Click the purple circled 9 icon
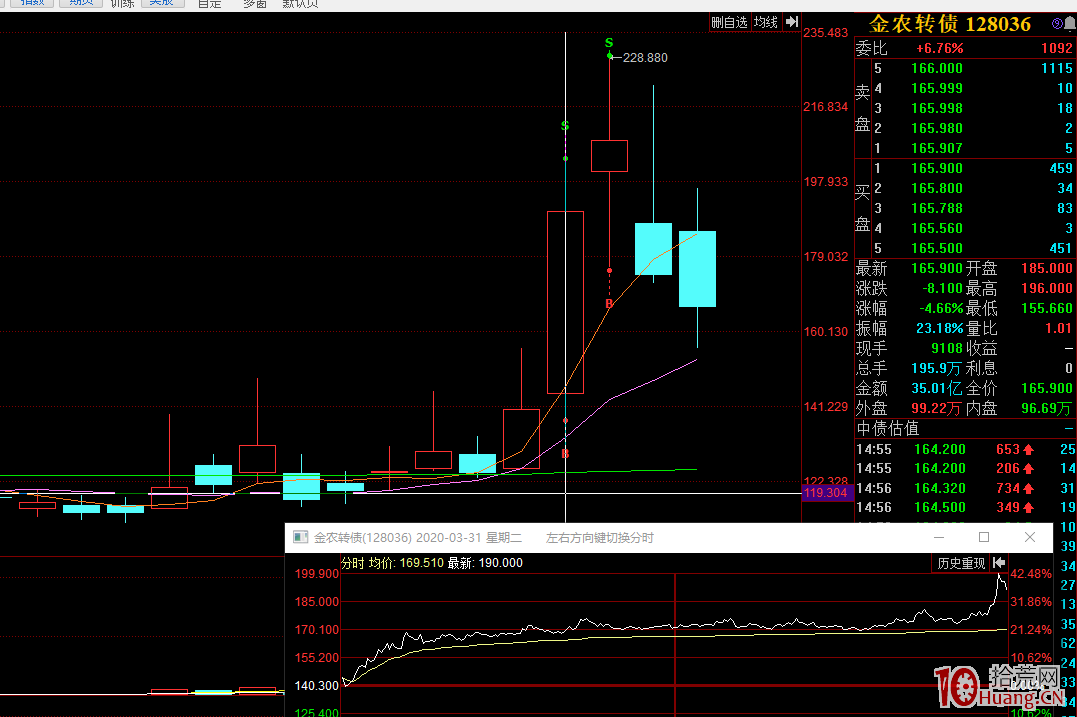1077x717 pixels. pos(1057,24)
